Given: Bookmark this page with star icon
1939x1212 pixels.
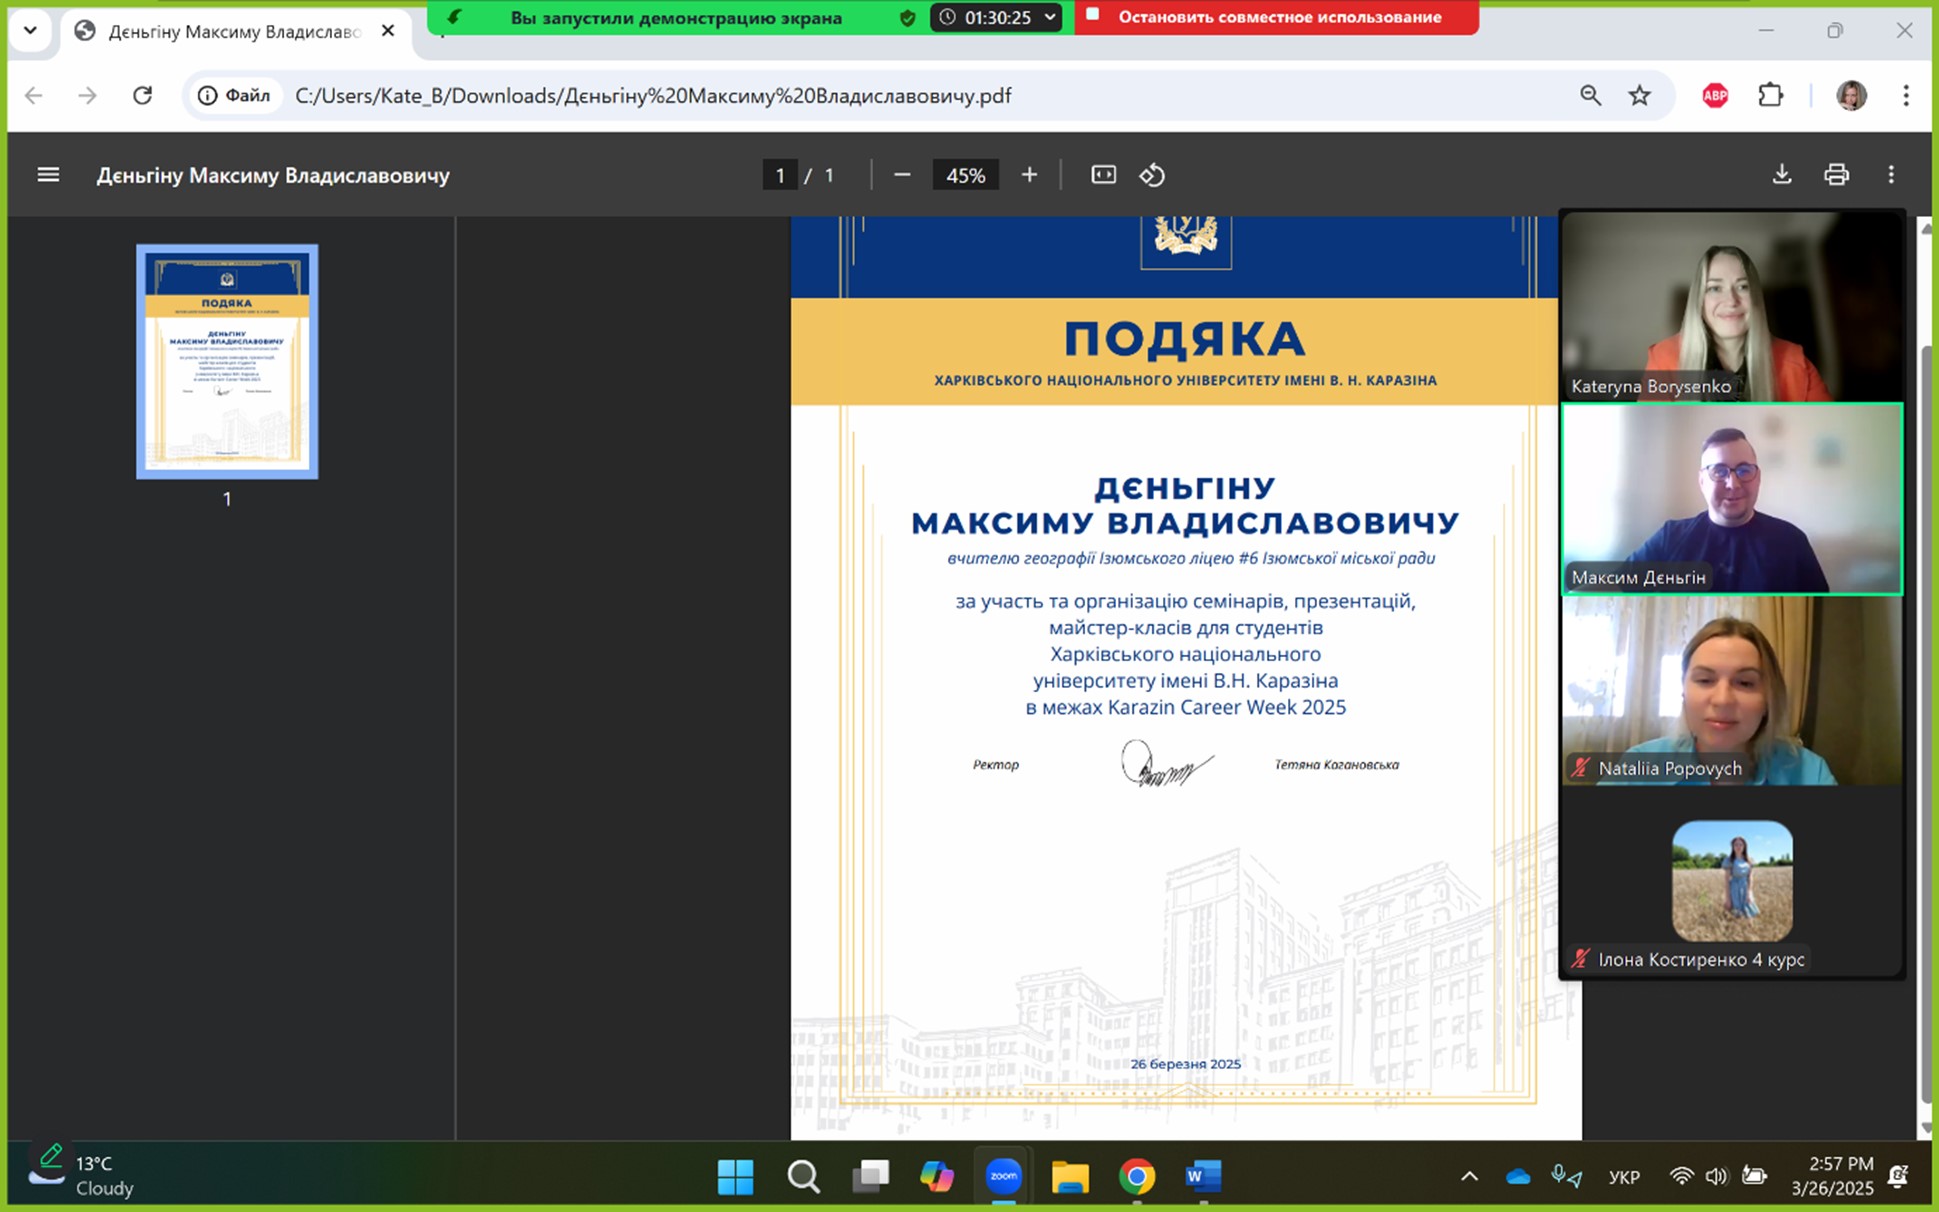Looking at the screenshot, I should (1640, 96).
